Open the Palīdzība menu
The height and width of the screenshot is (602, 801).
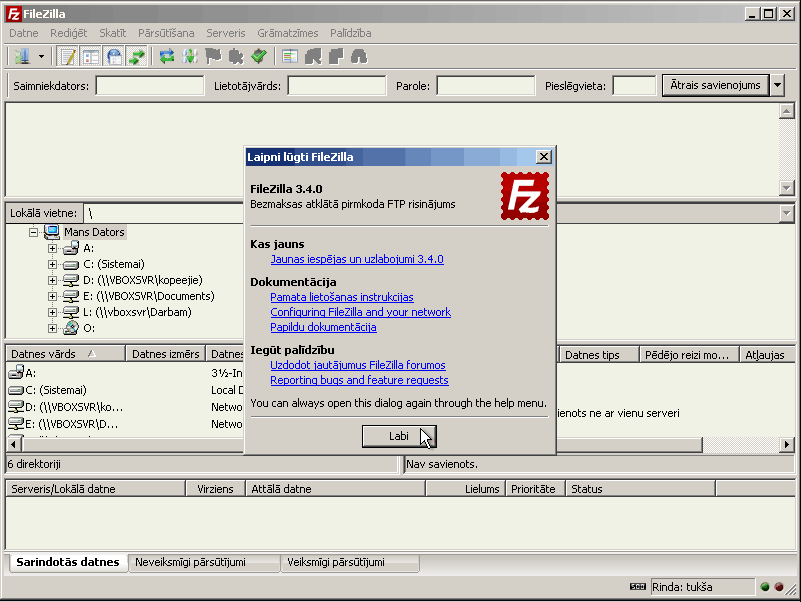(x=350, y=33)
